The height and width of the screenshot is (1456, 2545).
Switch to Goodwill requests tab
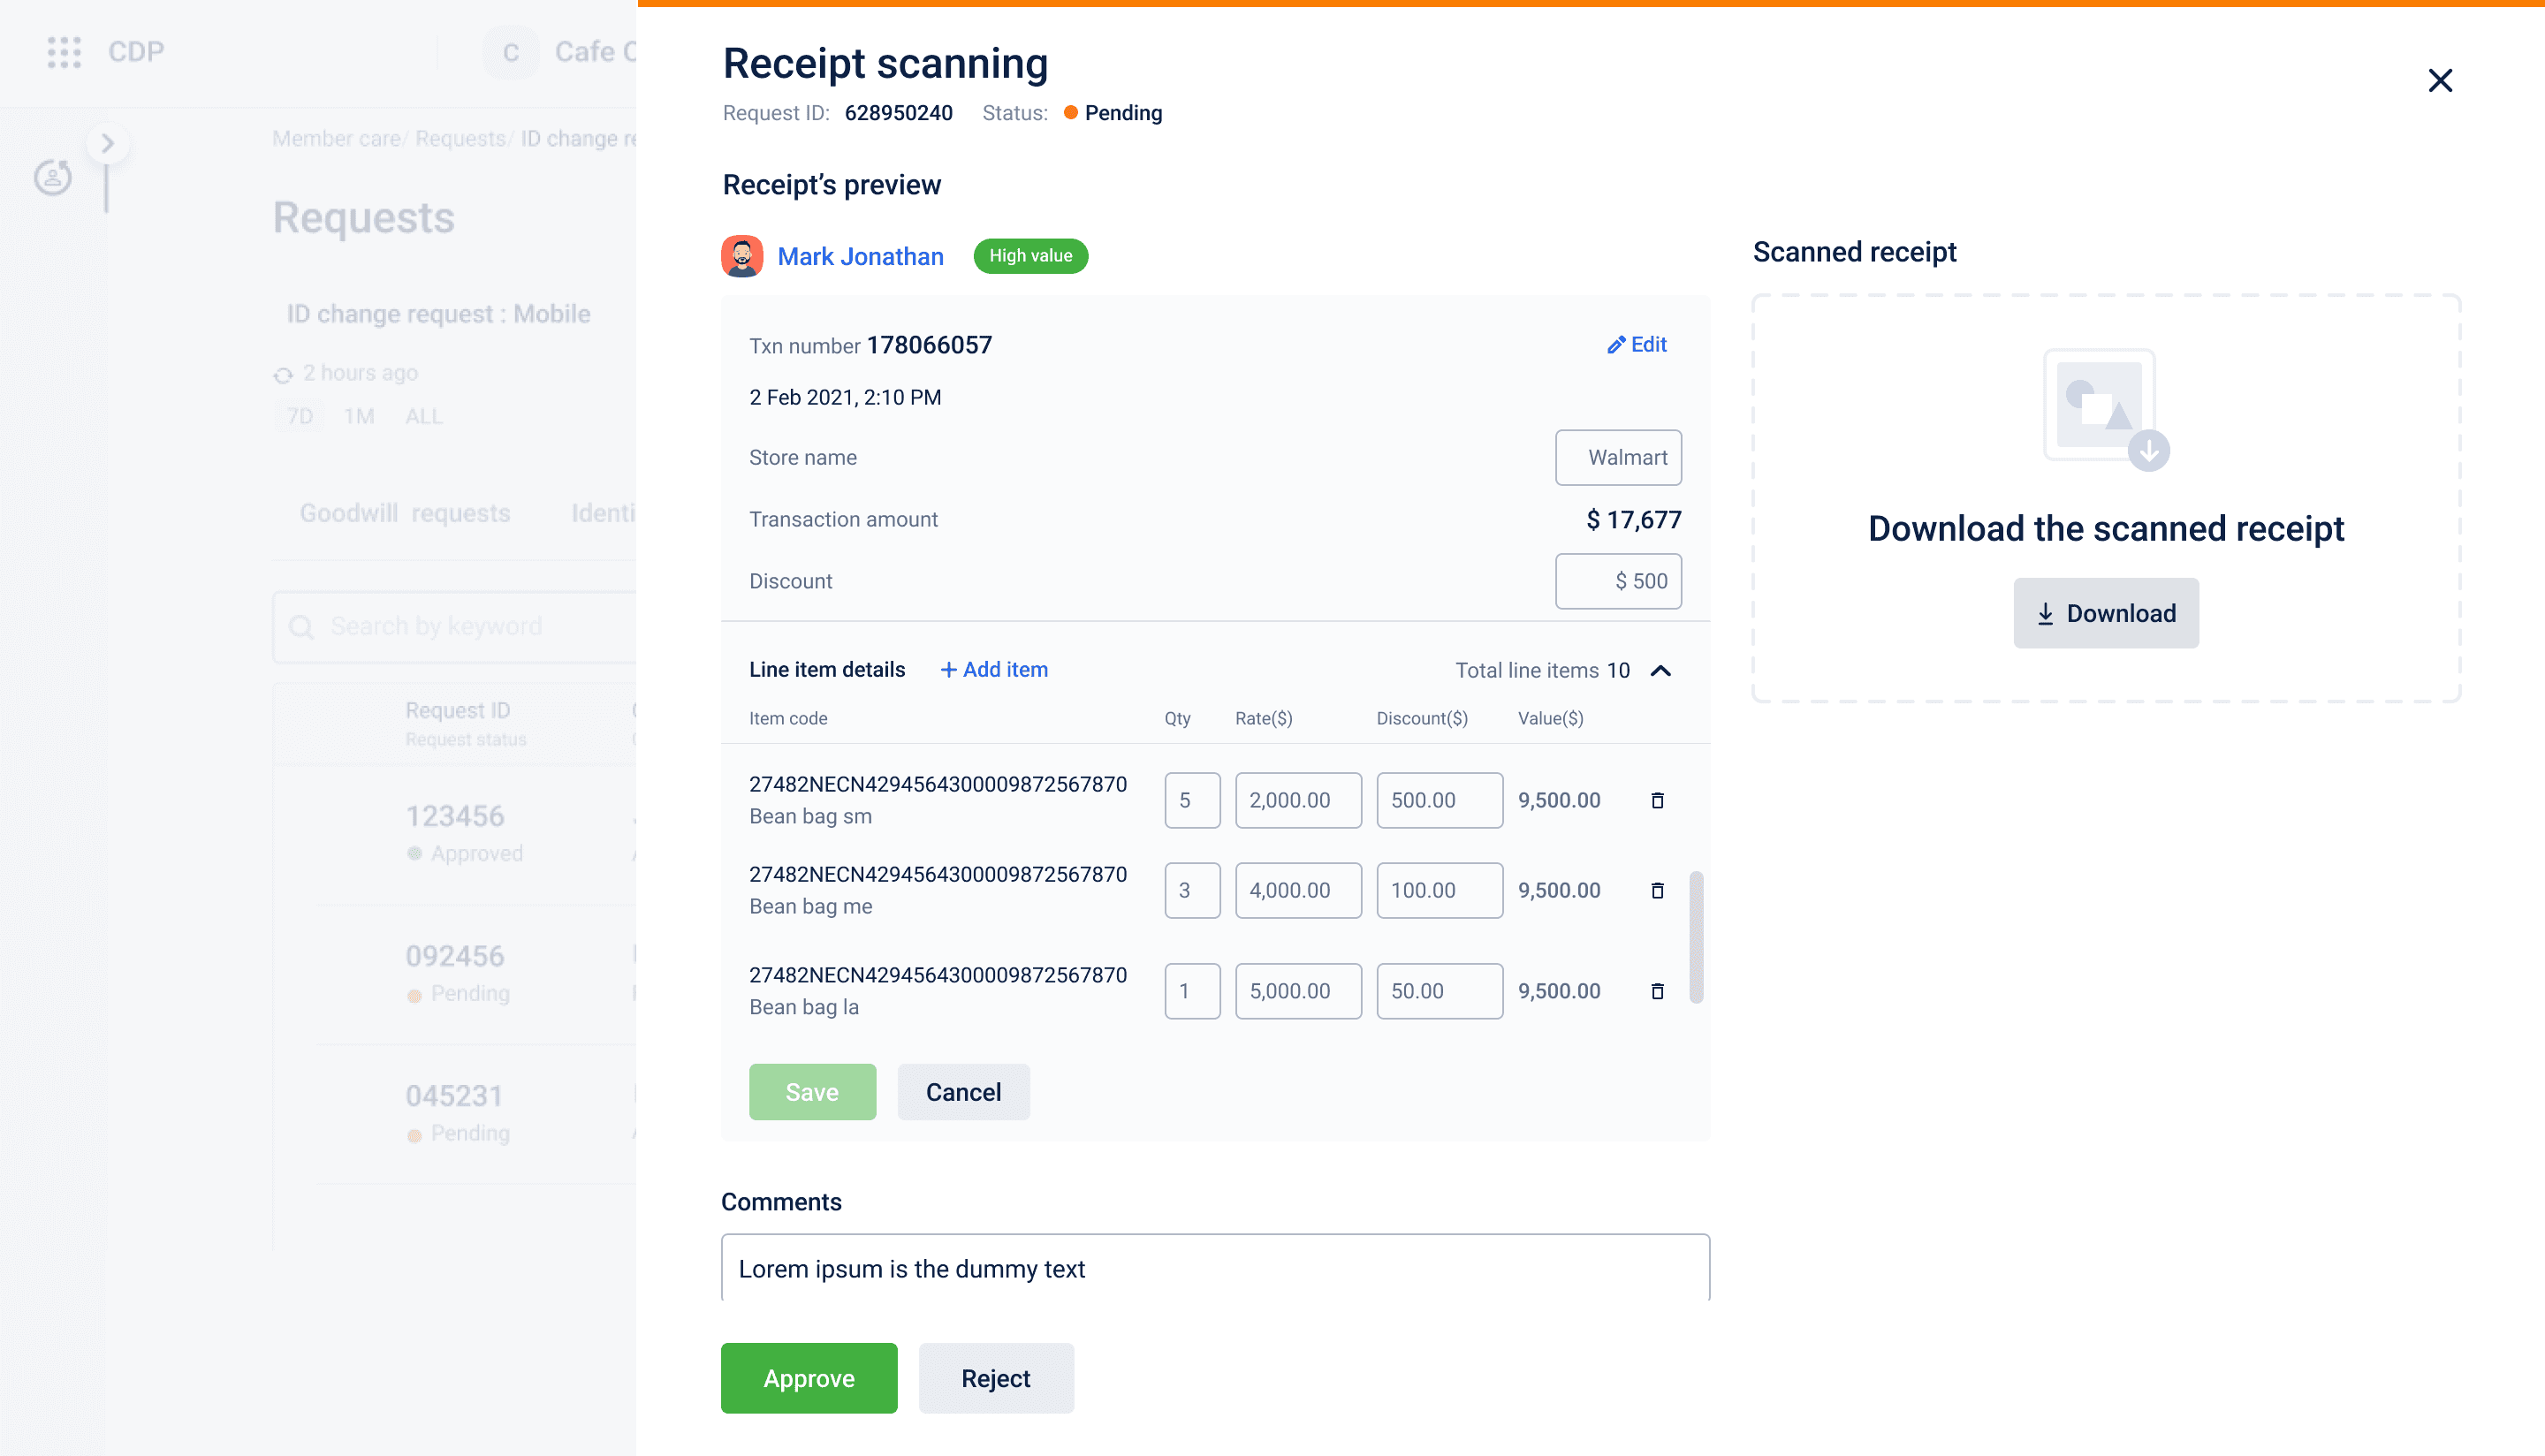pos(405,513)
